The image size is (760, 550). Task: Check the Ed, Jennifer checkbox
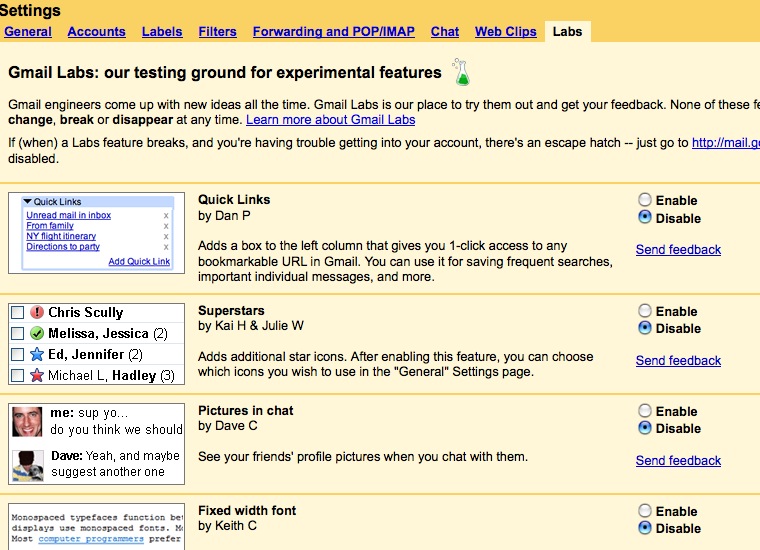[17, 355]
